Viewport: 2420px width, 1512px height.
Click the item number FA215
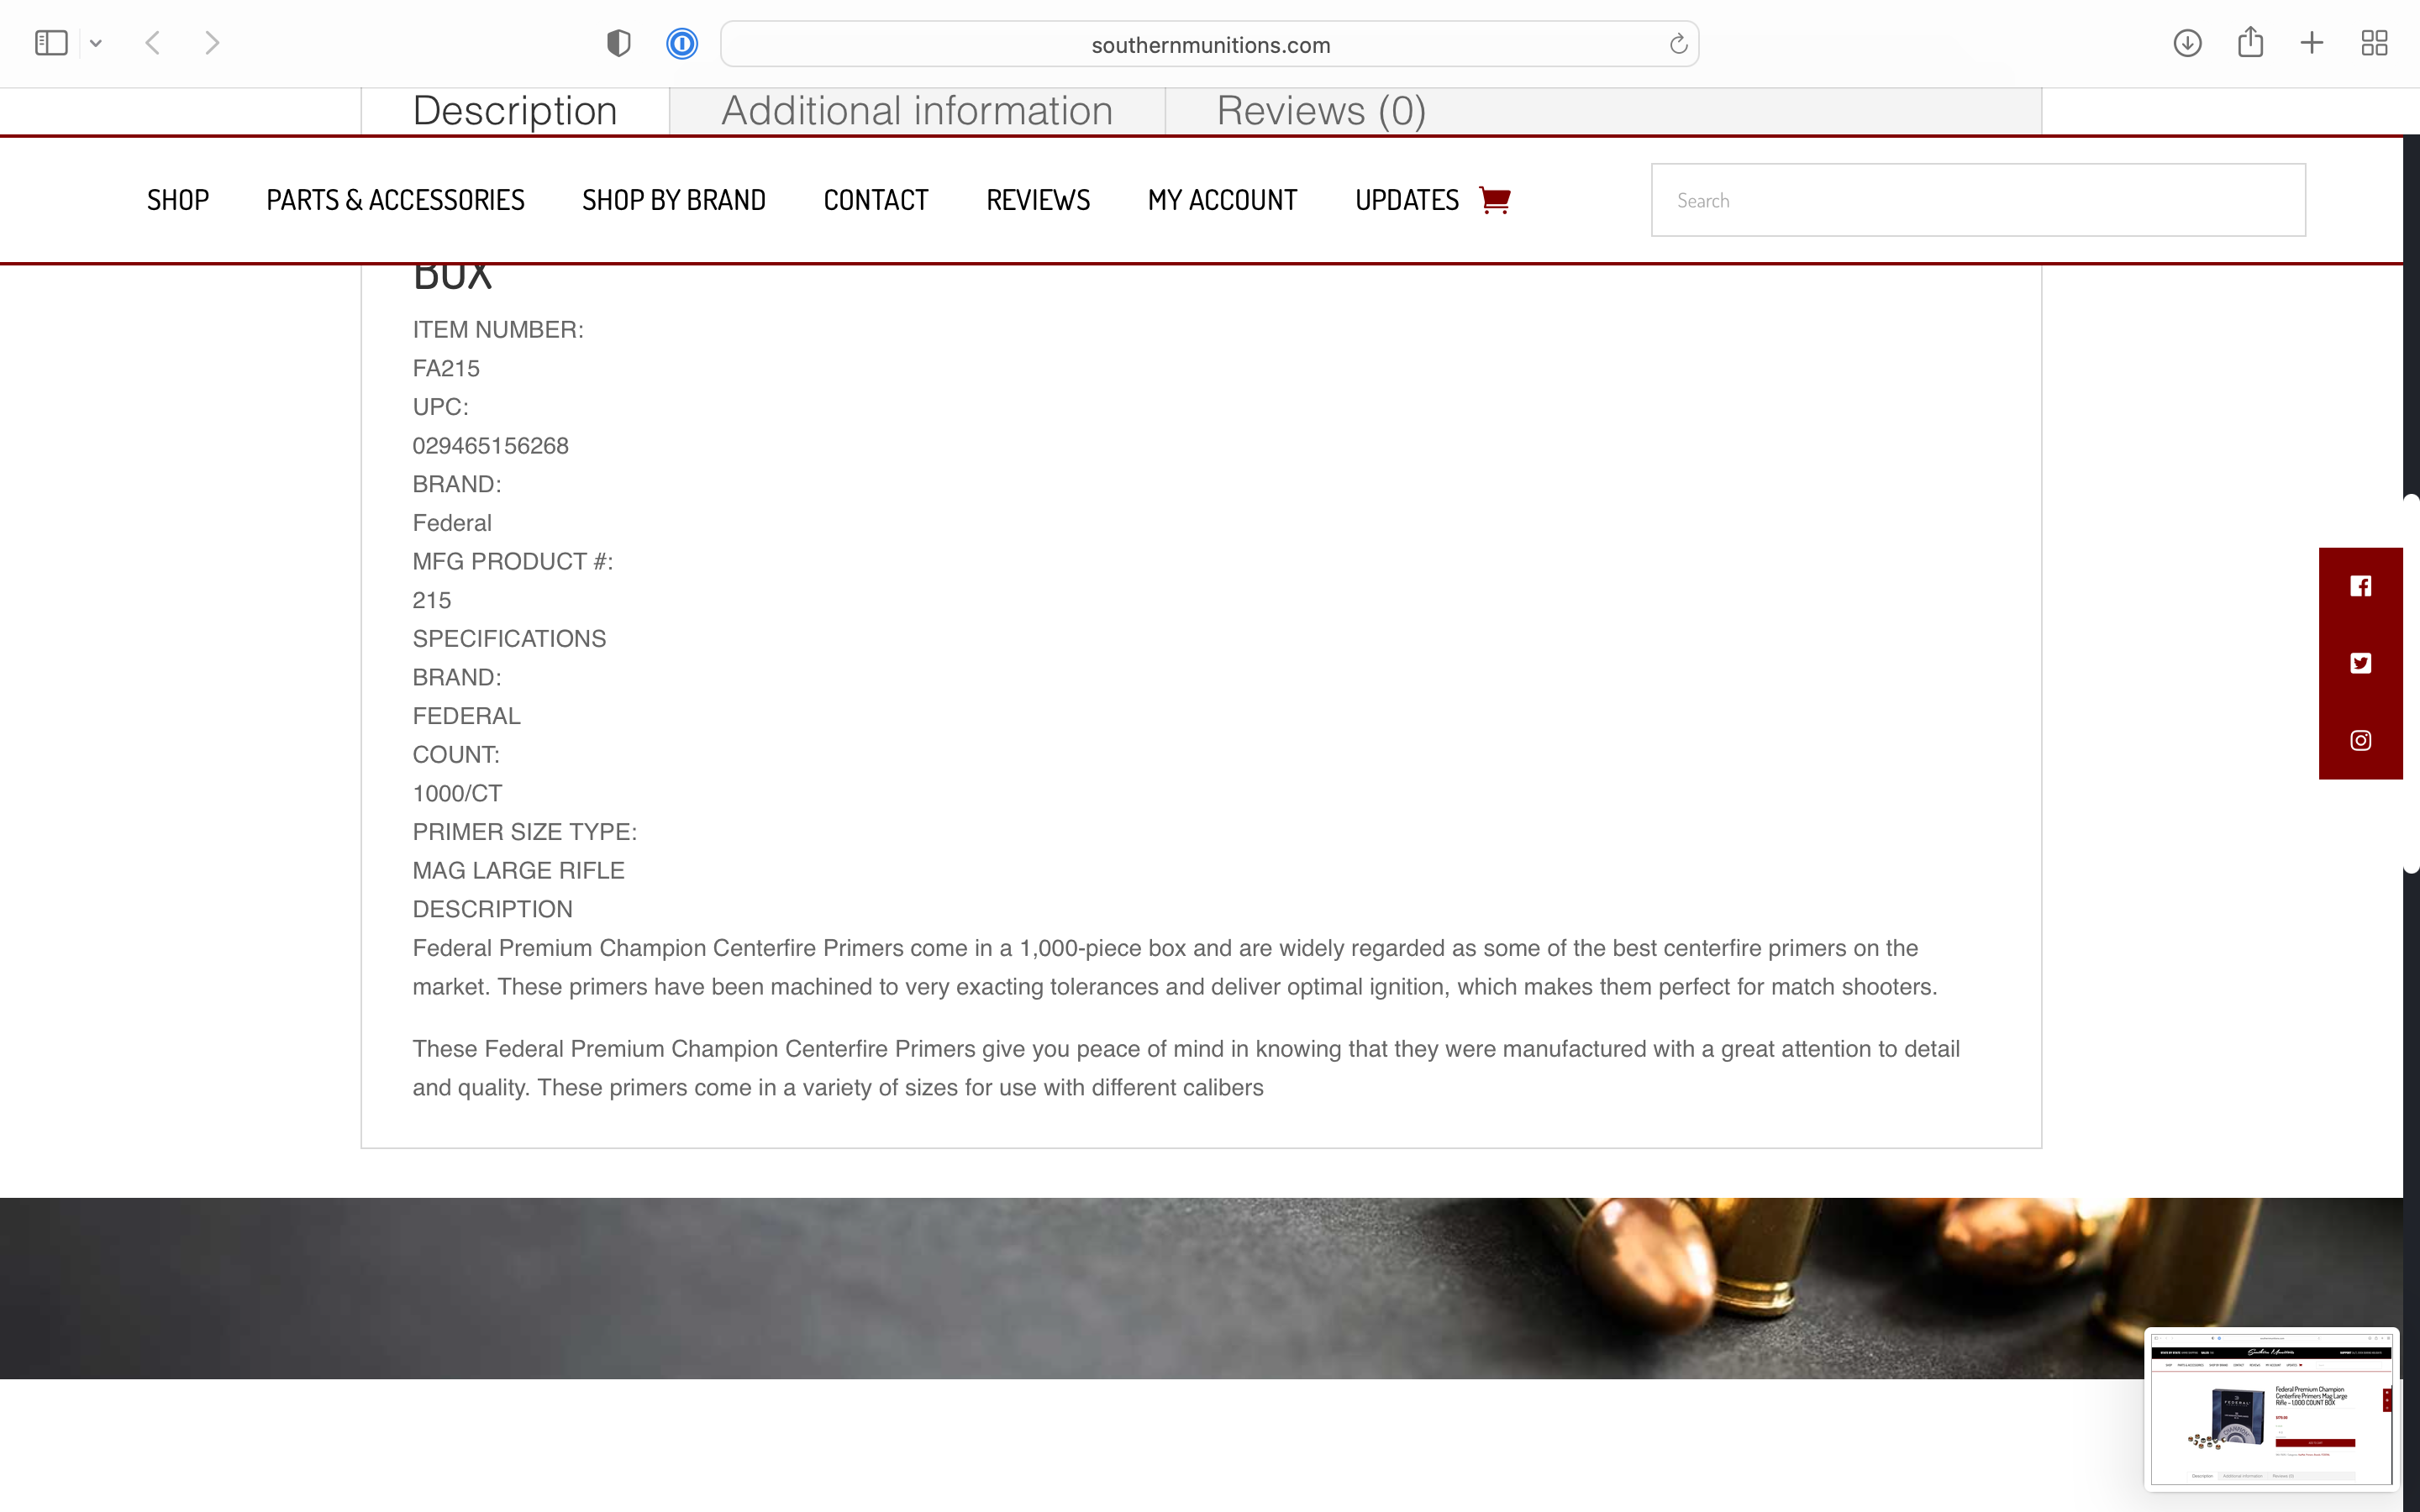[x=446, y=368]
